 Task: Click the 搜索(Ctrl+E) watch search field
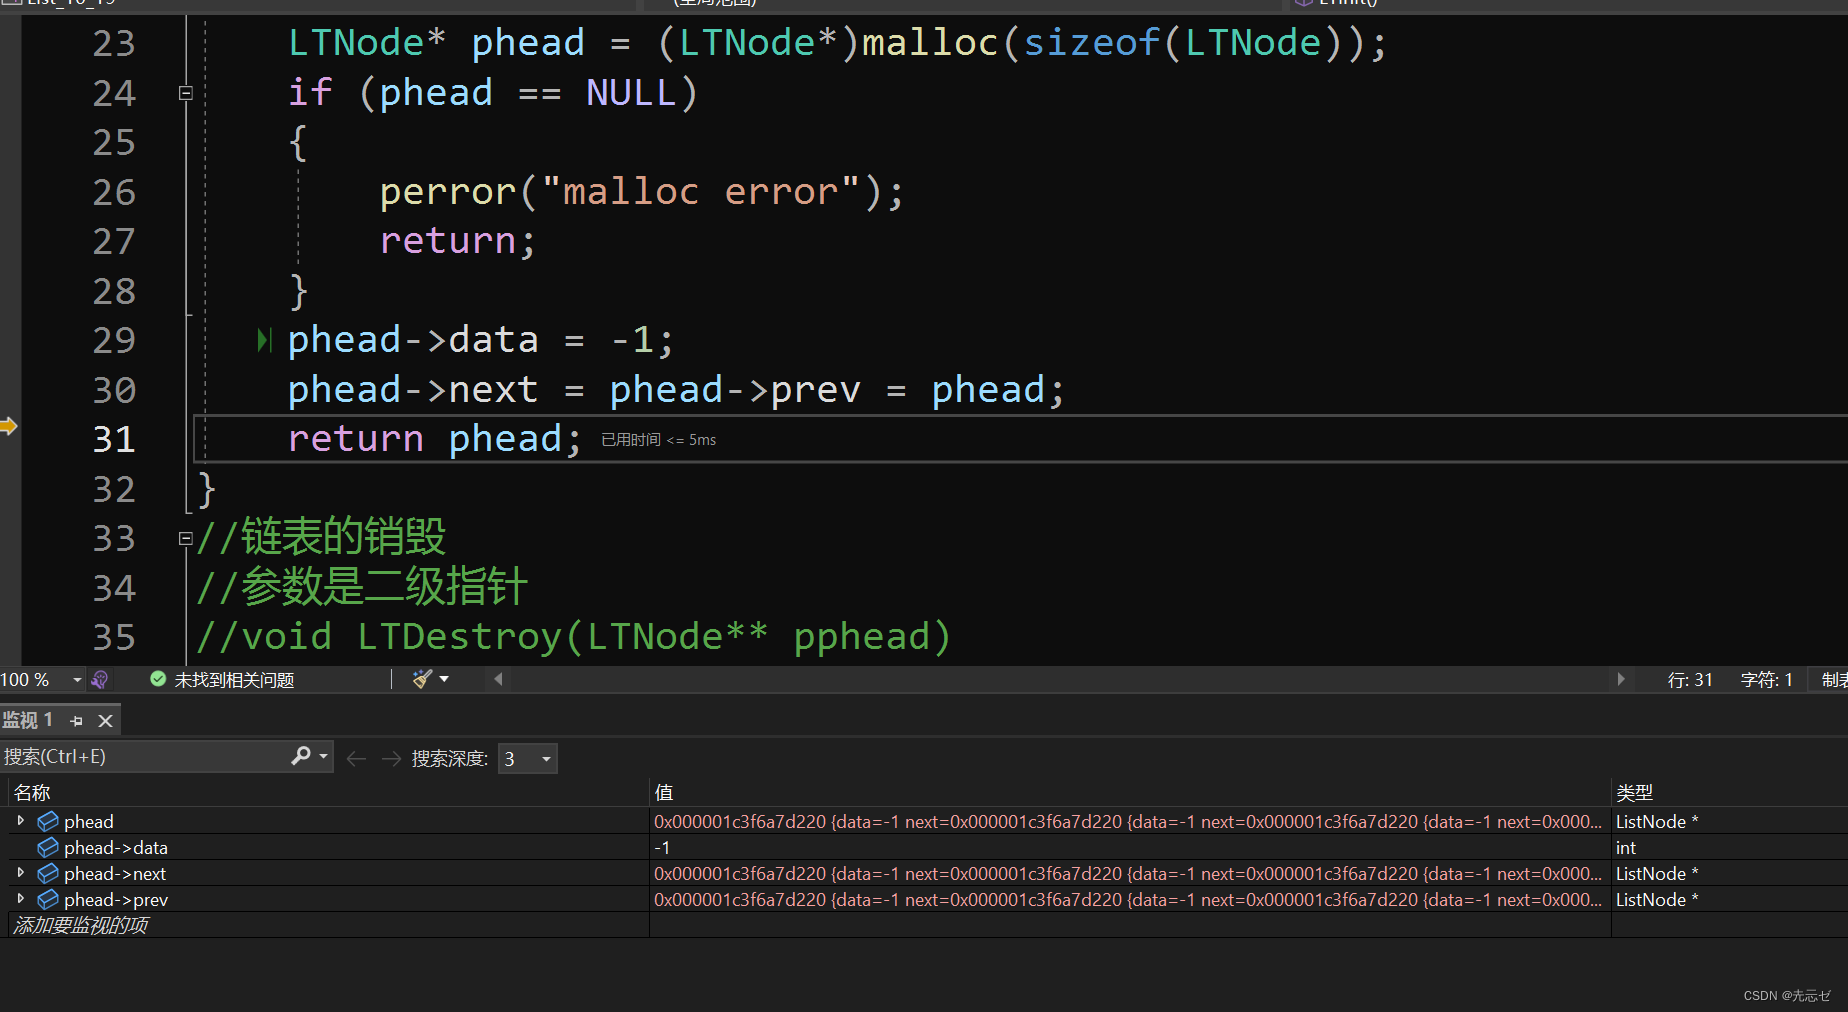point(143,757)
